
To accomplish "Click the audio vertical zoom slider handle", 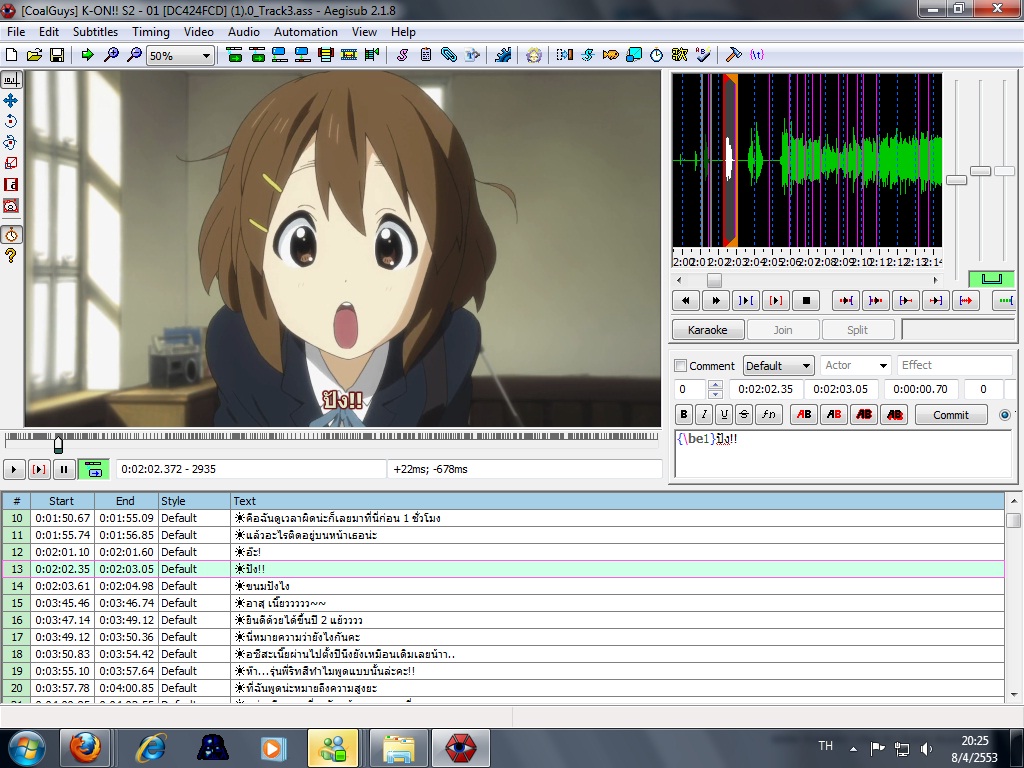I will (x=981, y=170).
